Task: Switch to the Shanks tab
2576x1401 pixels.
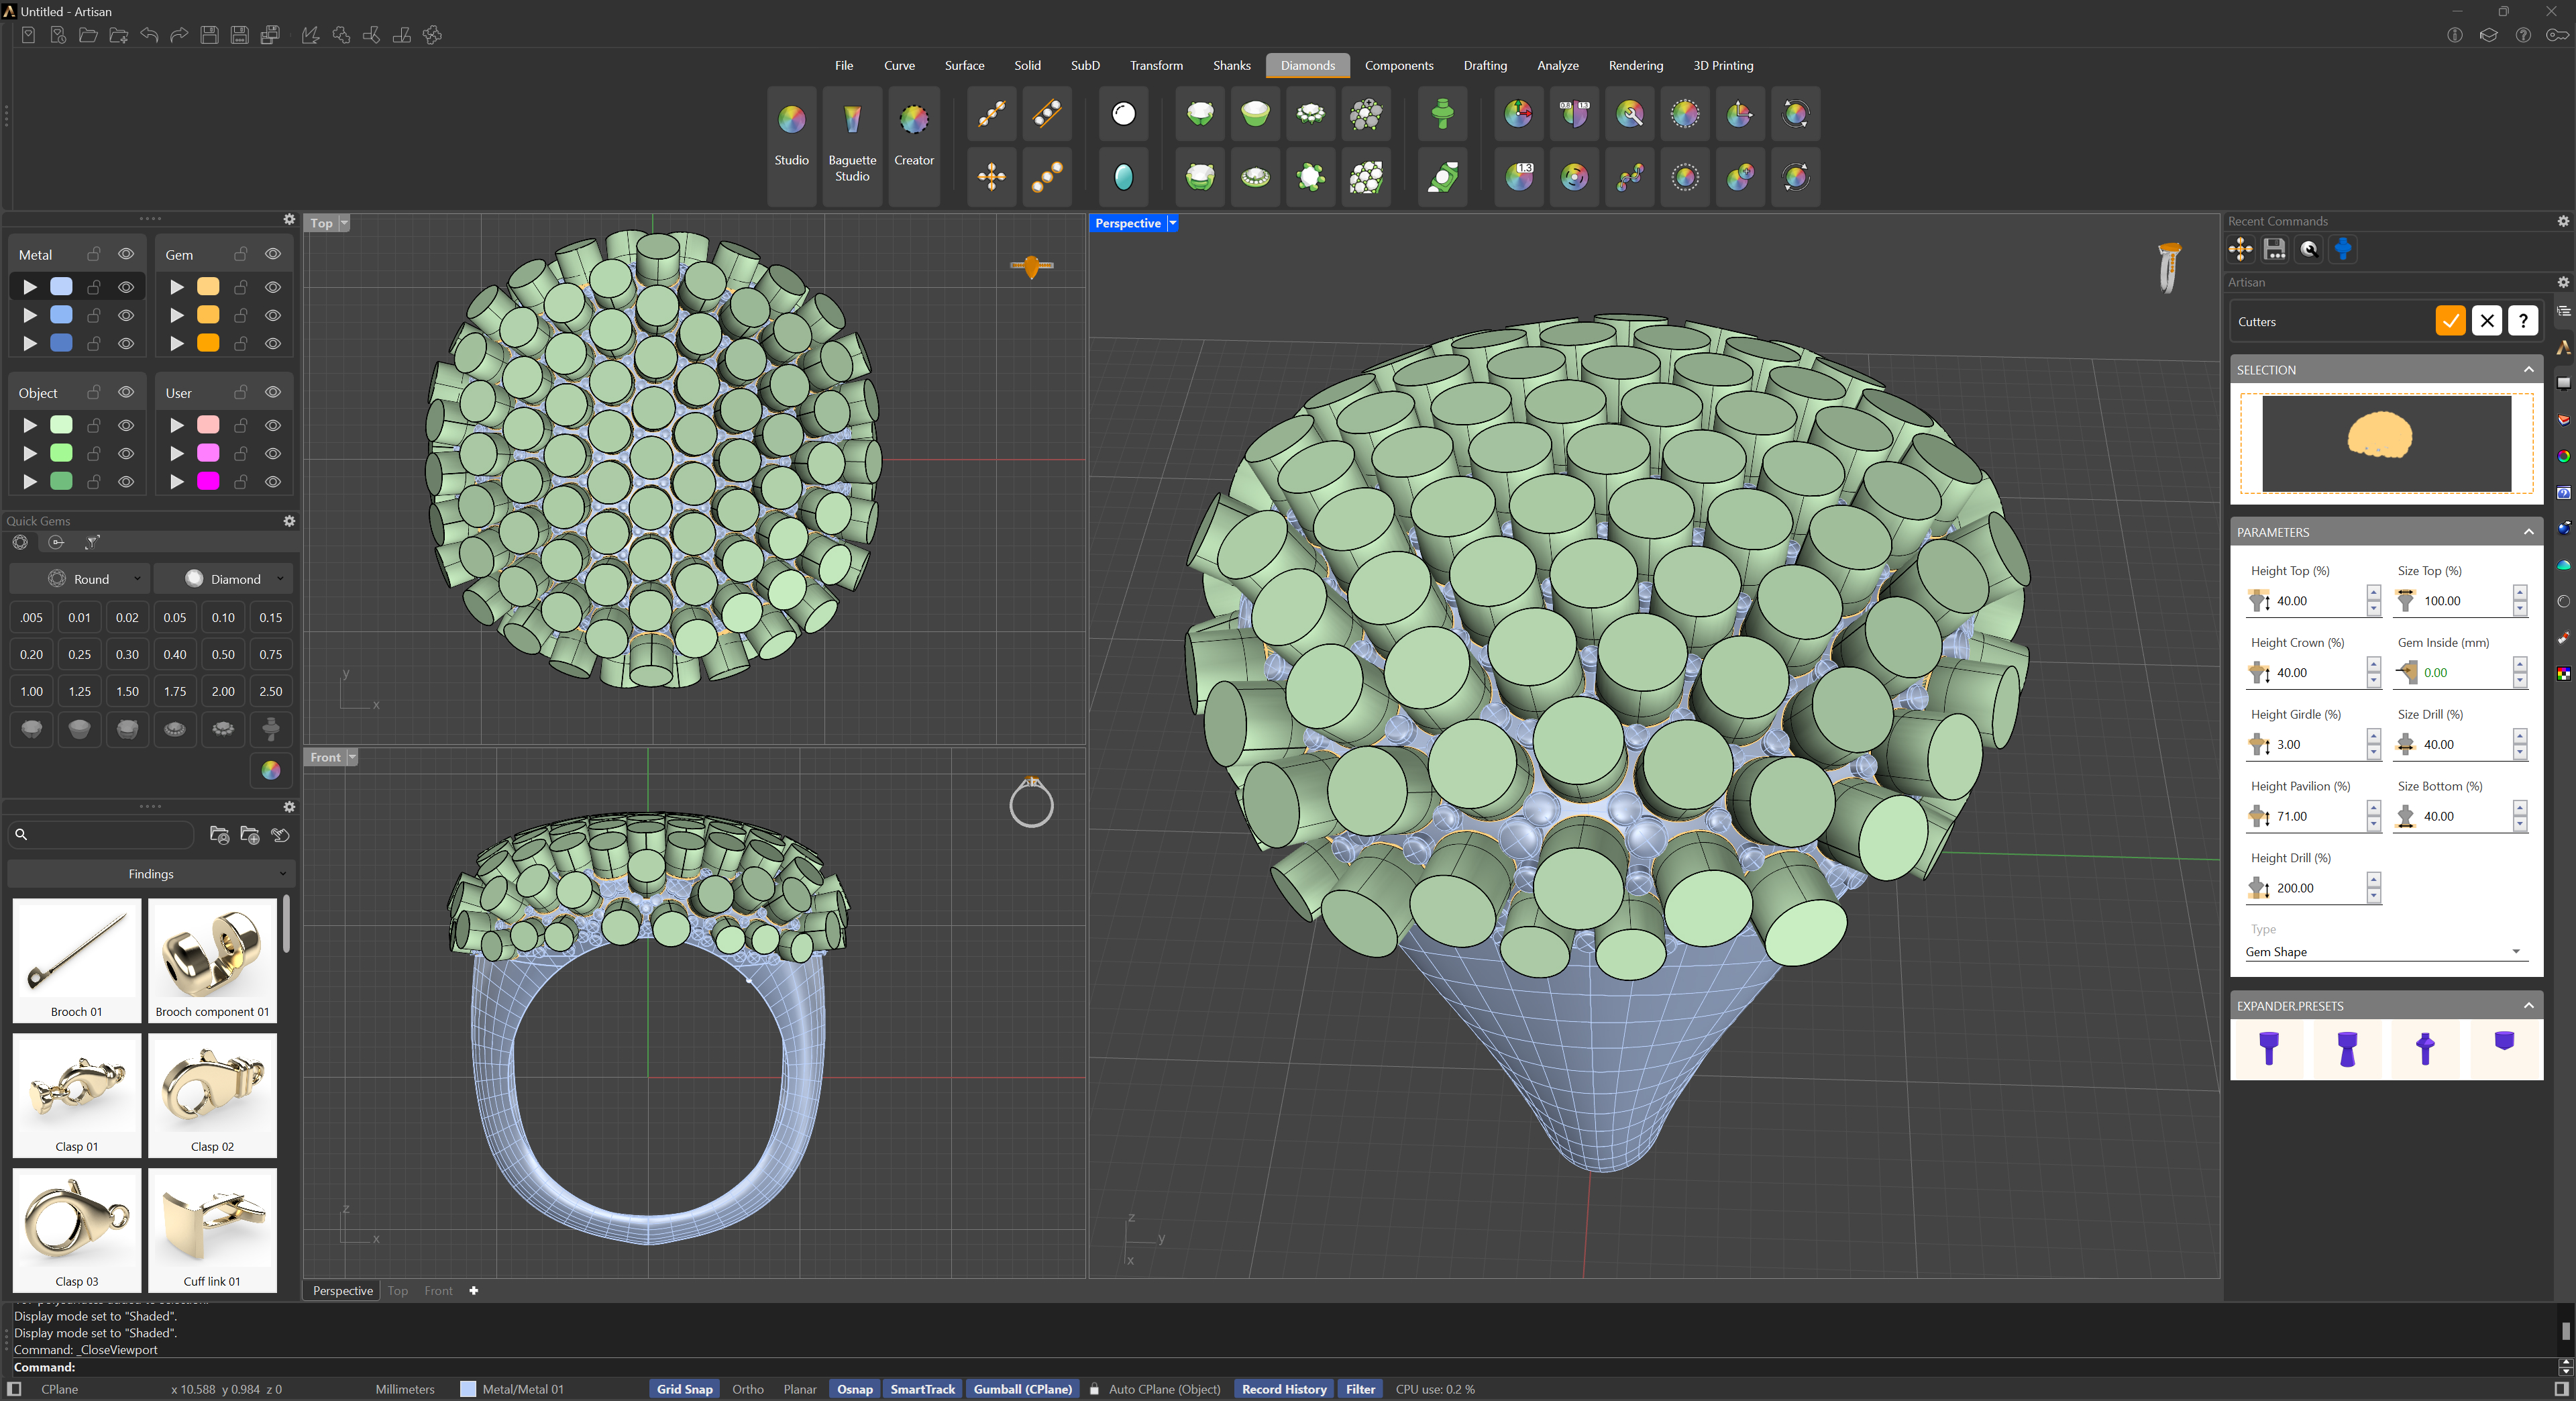Action: [1232, 65]
